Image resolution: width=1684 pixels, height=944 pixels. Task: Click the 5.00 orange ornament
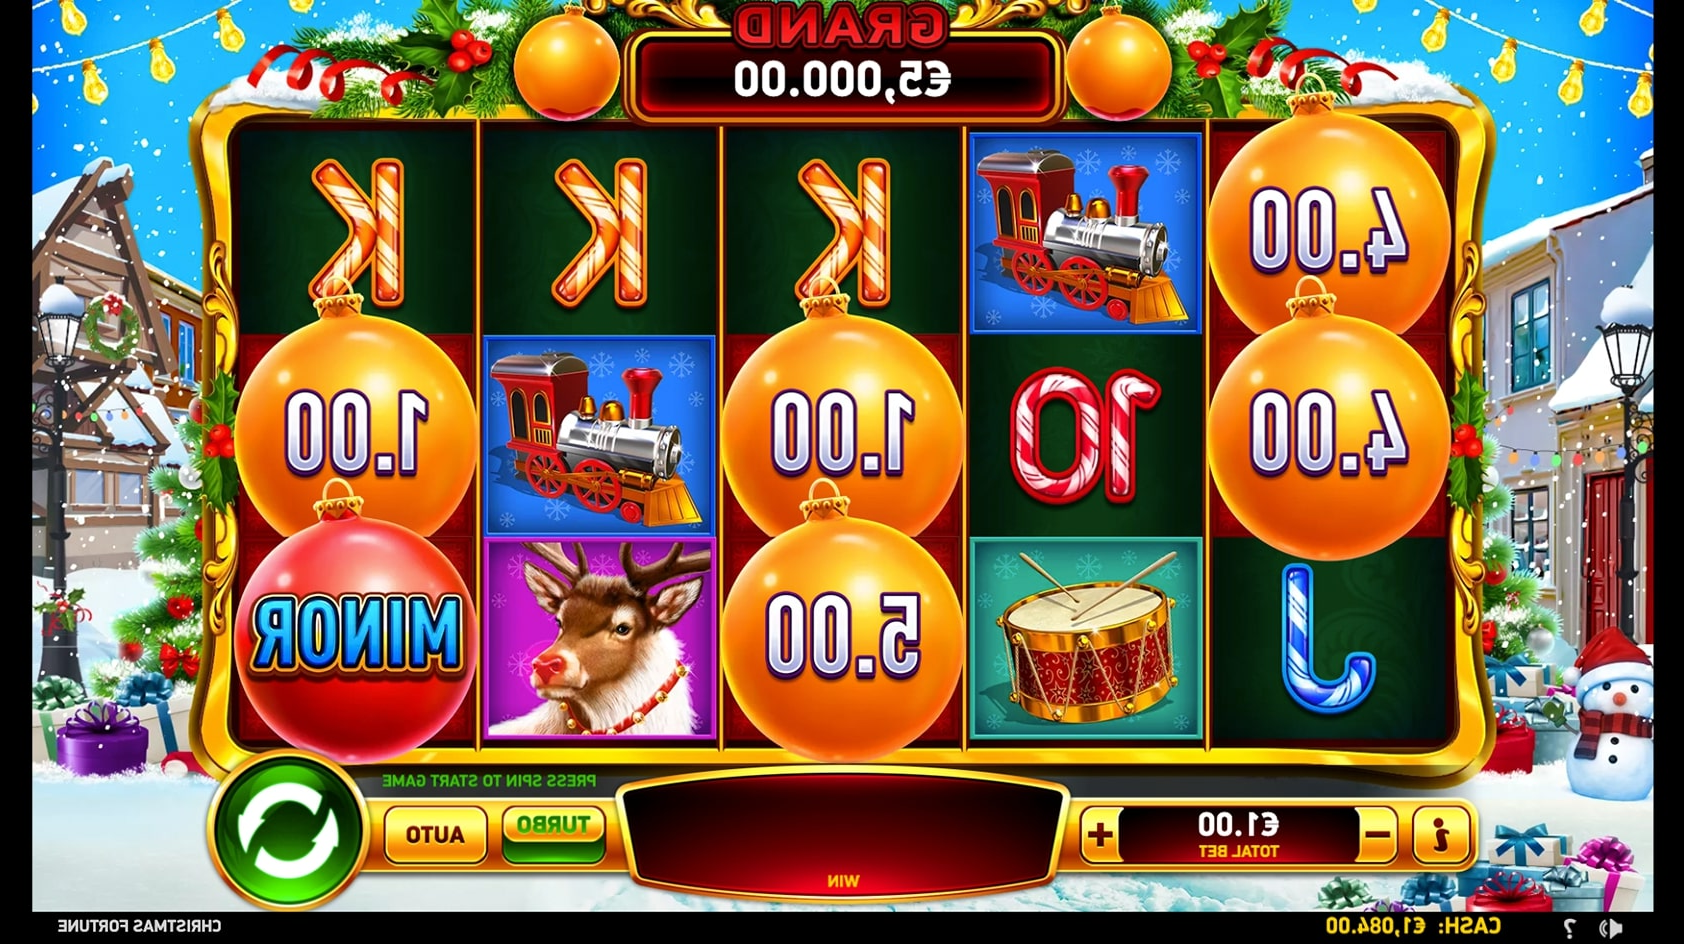(x=842, y=634)
